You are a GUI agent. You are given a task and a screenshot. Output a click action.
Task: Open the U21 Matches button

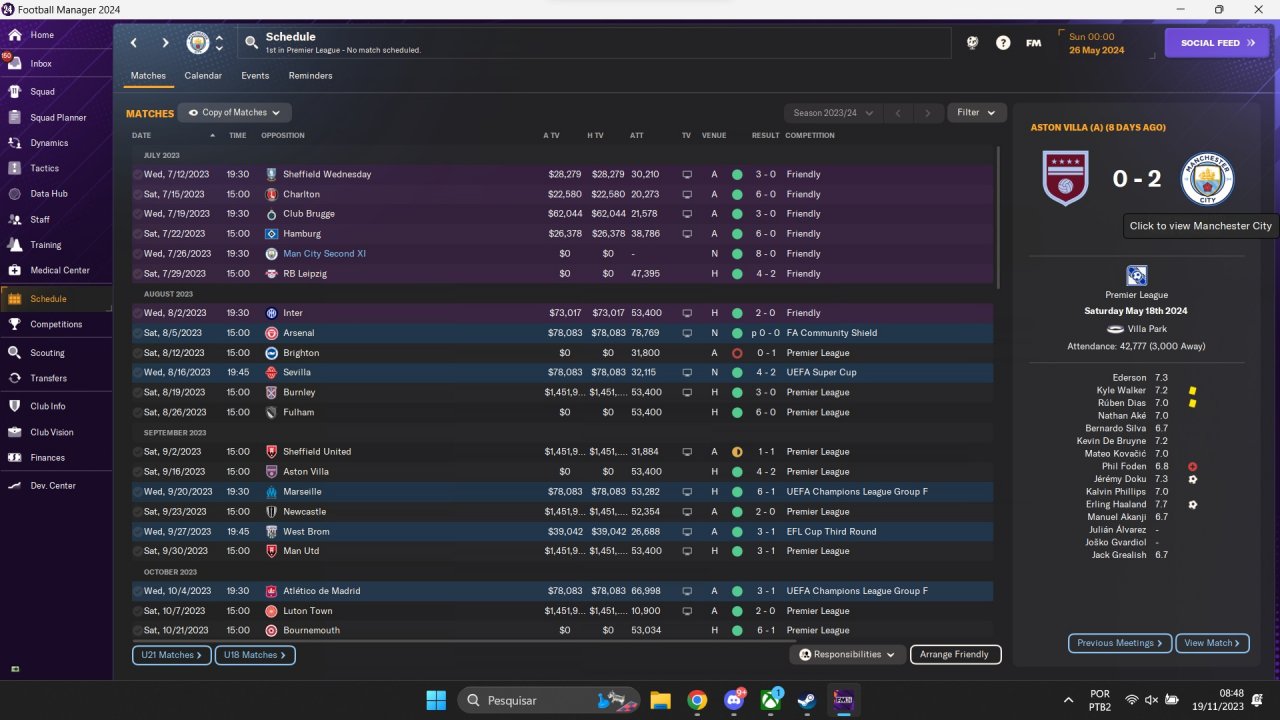pos(171,655)
